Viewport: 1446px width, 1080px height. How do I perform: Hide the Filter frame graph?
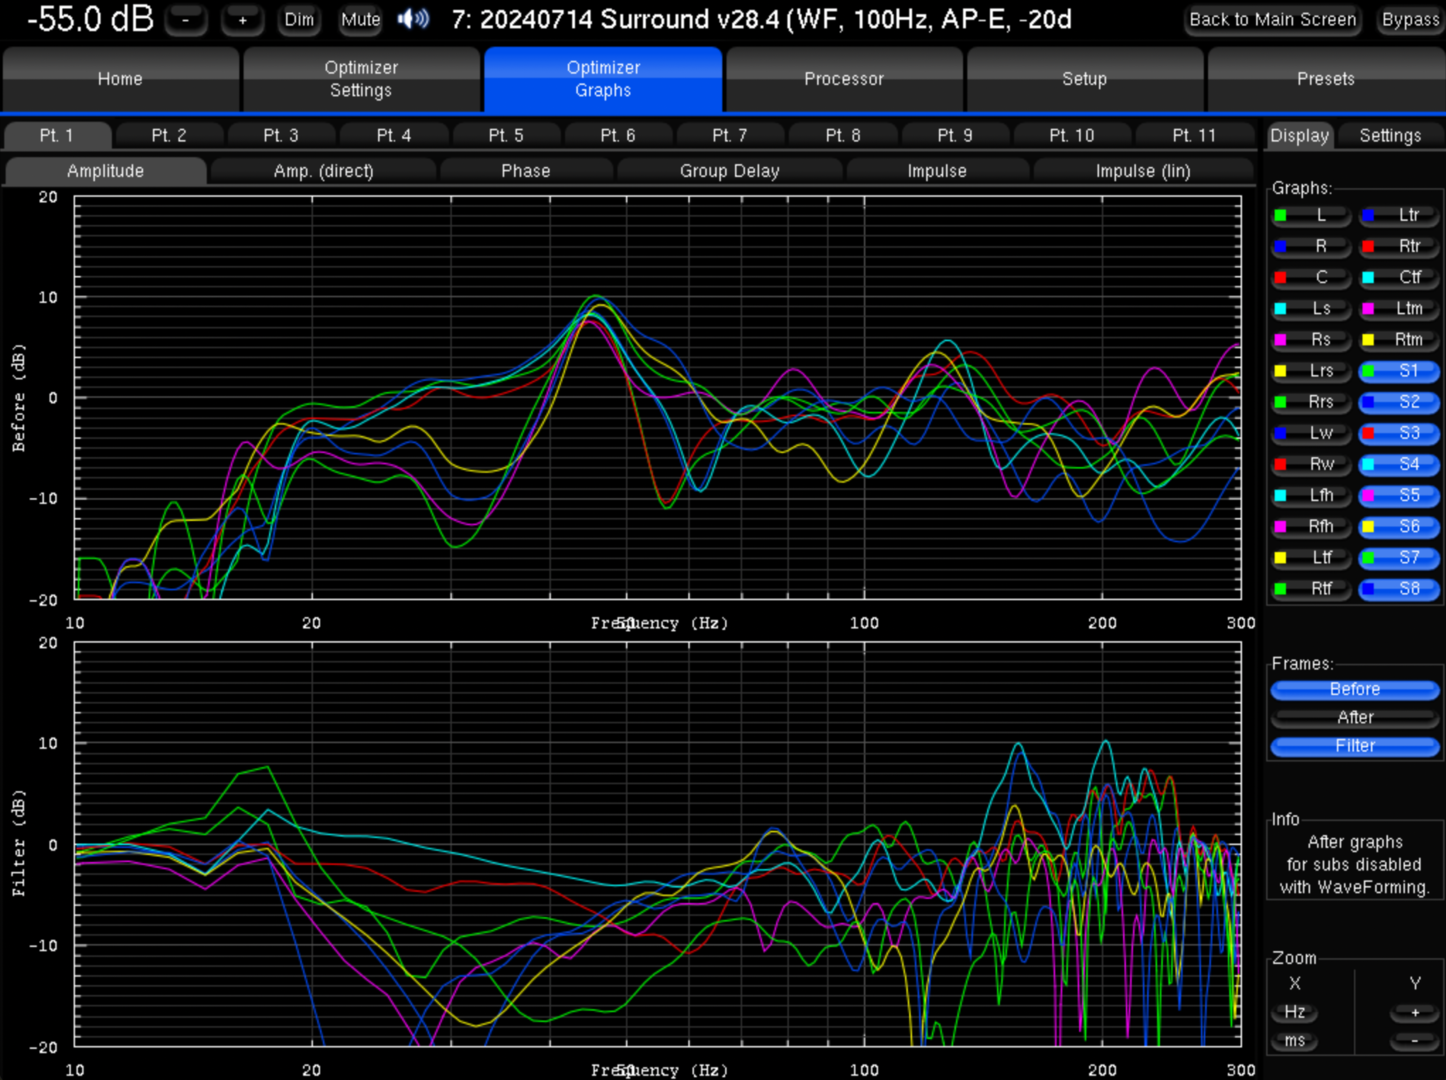click(x=1354, y=746)
